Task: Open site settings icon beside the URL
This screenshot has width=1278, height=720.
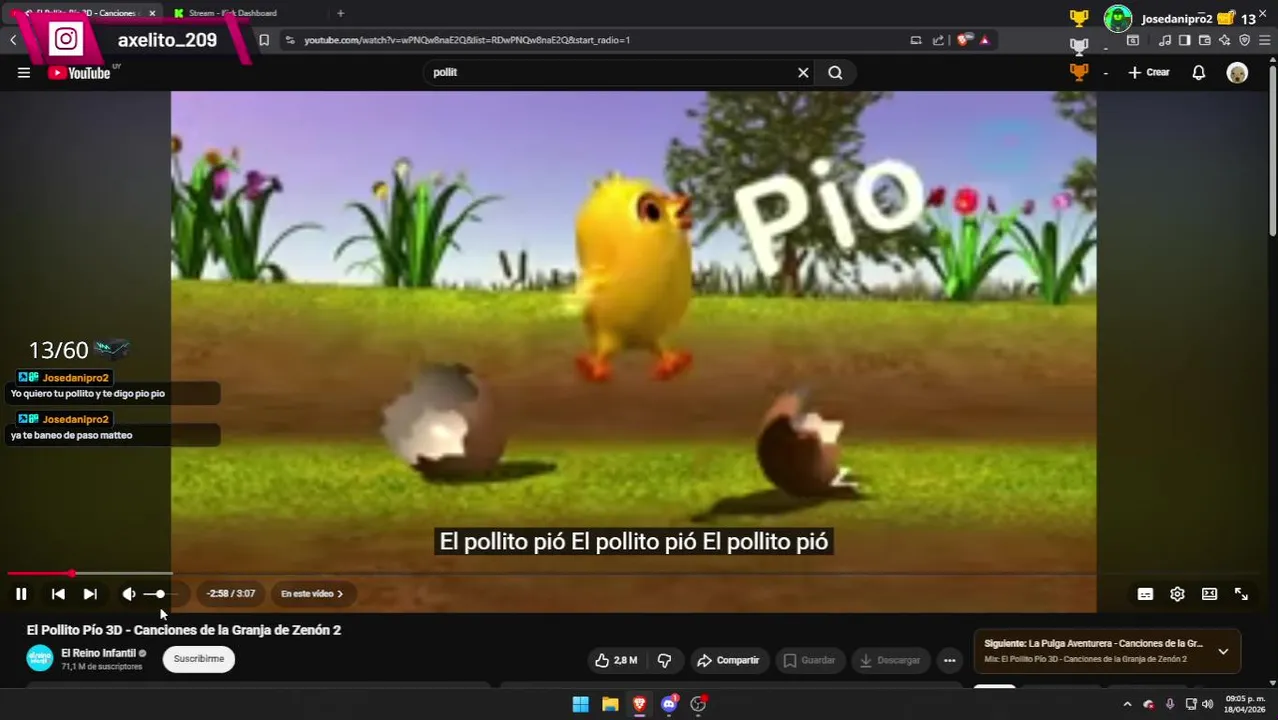Action: tap(290, 40)
